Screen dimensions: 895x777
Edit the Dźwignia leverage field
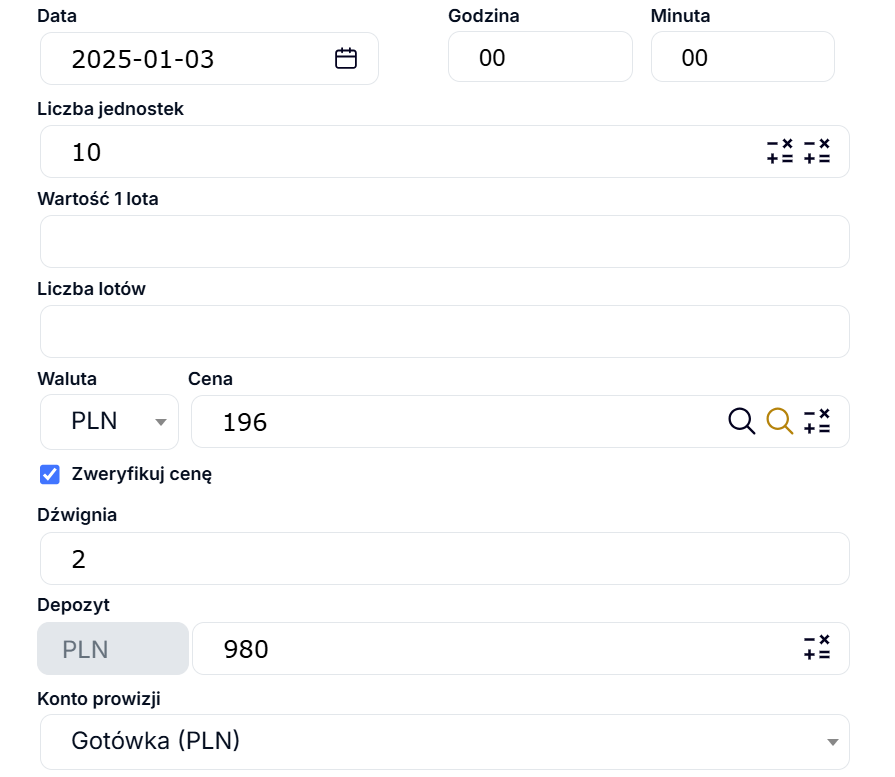pos(444,558)
